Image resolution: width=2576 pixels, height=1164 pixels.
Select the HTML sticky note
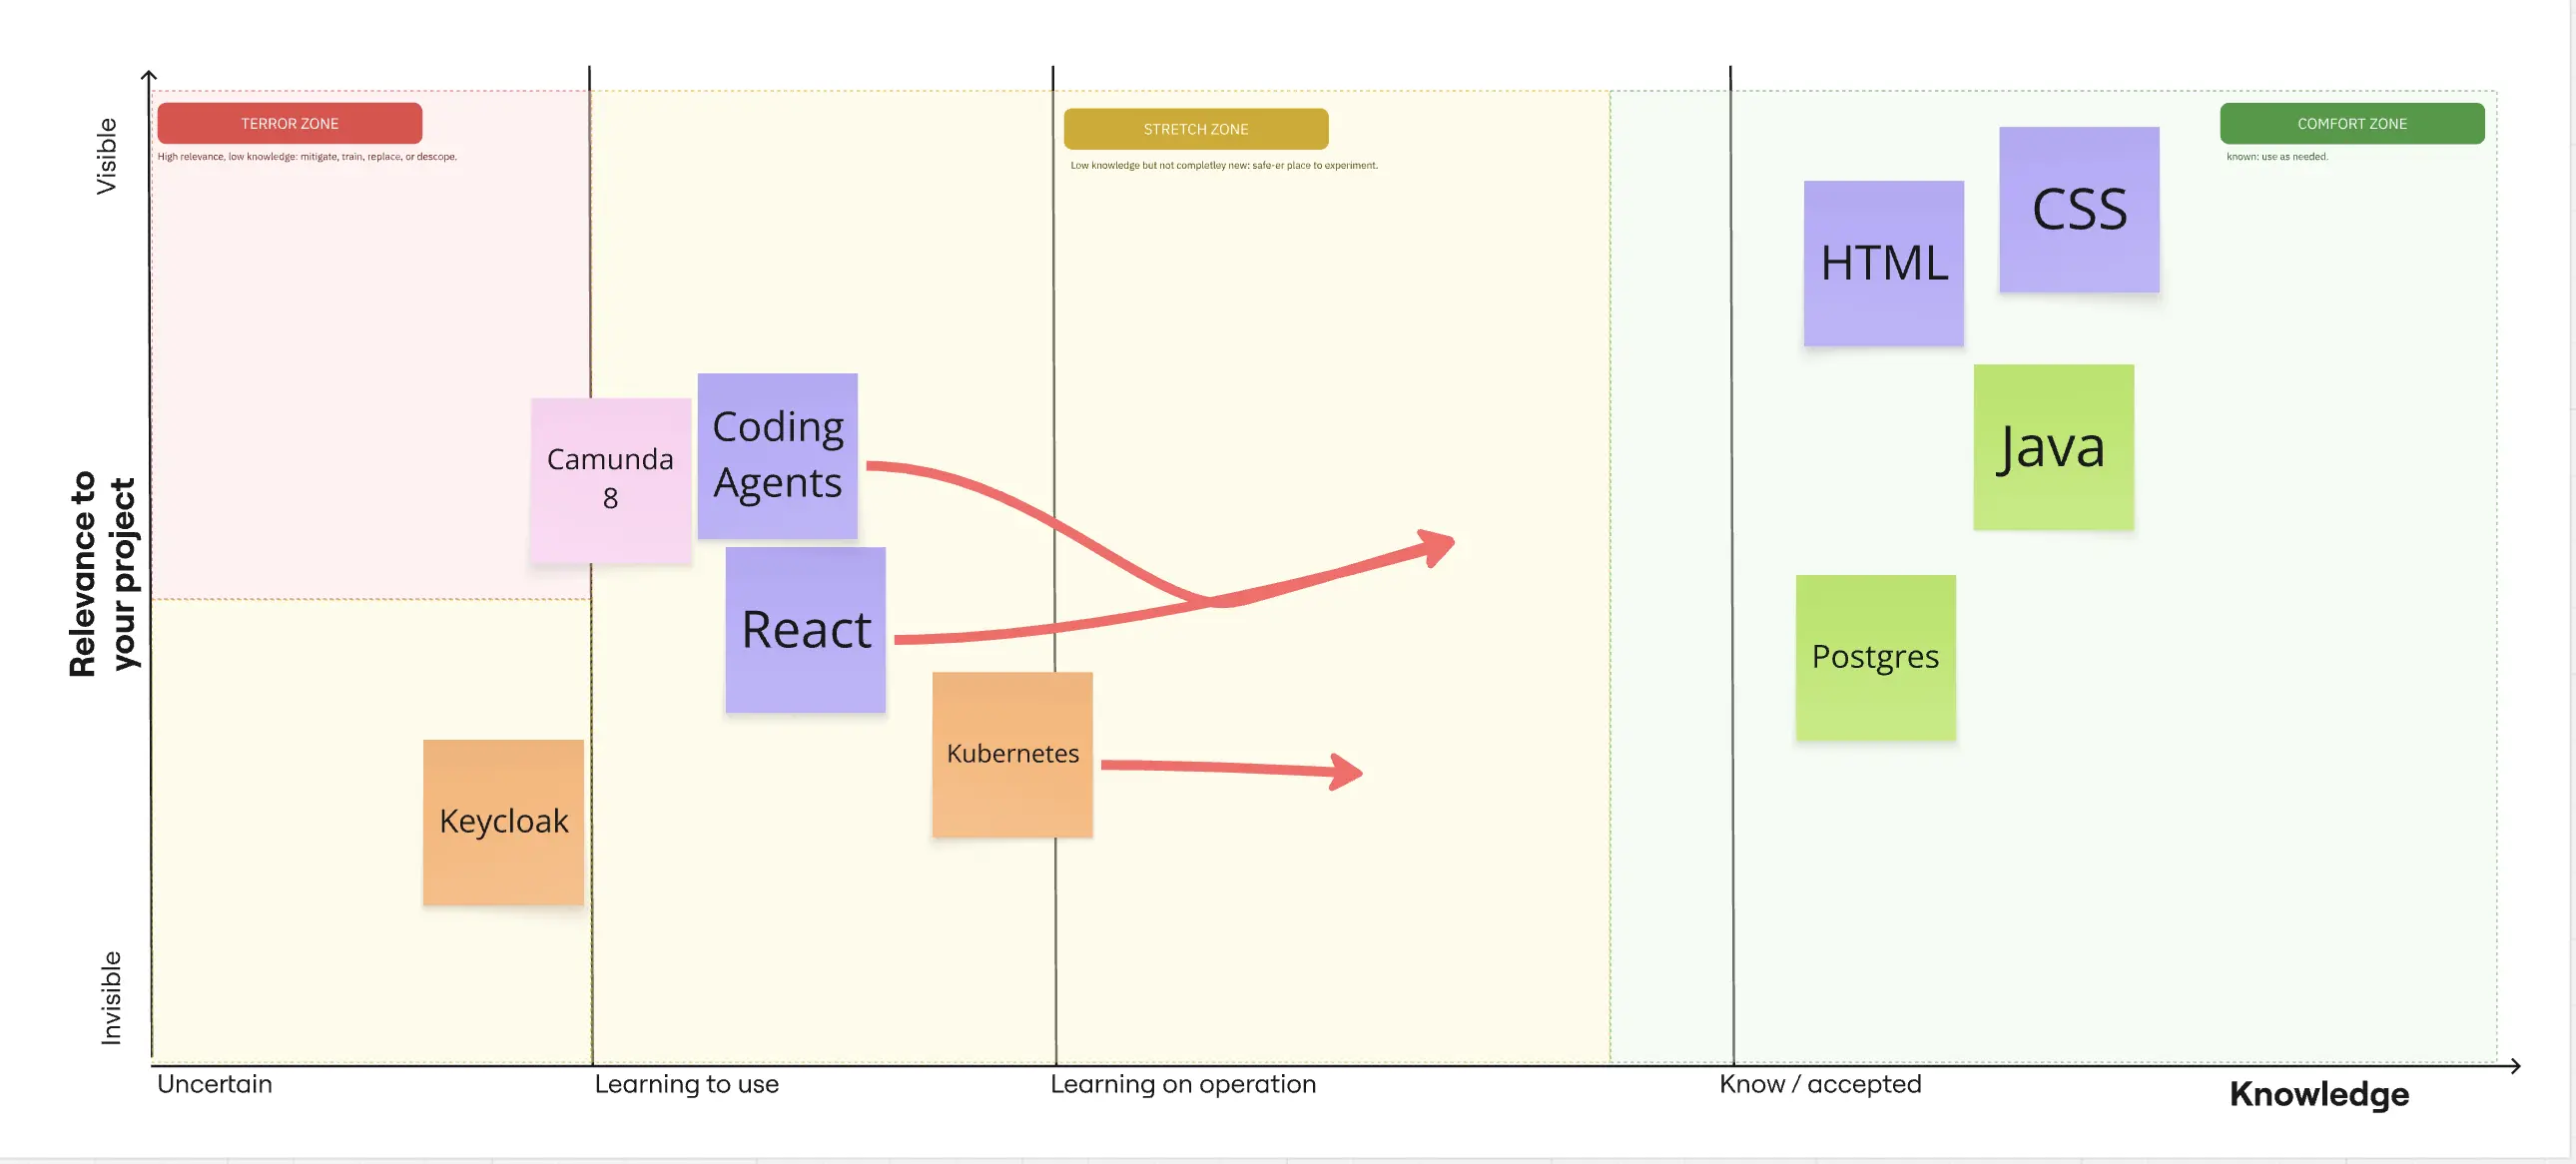[1883, 263]
